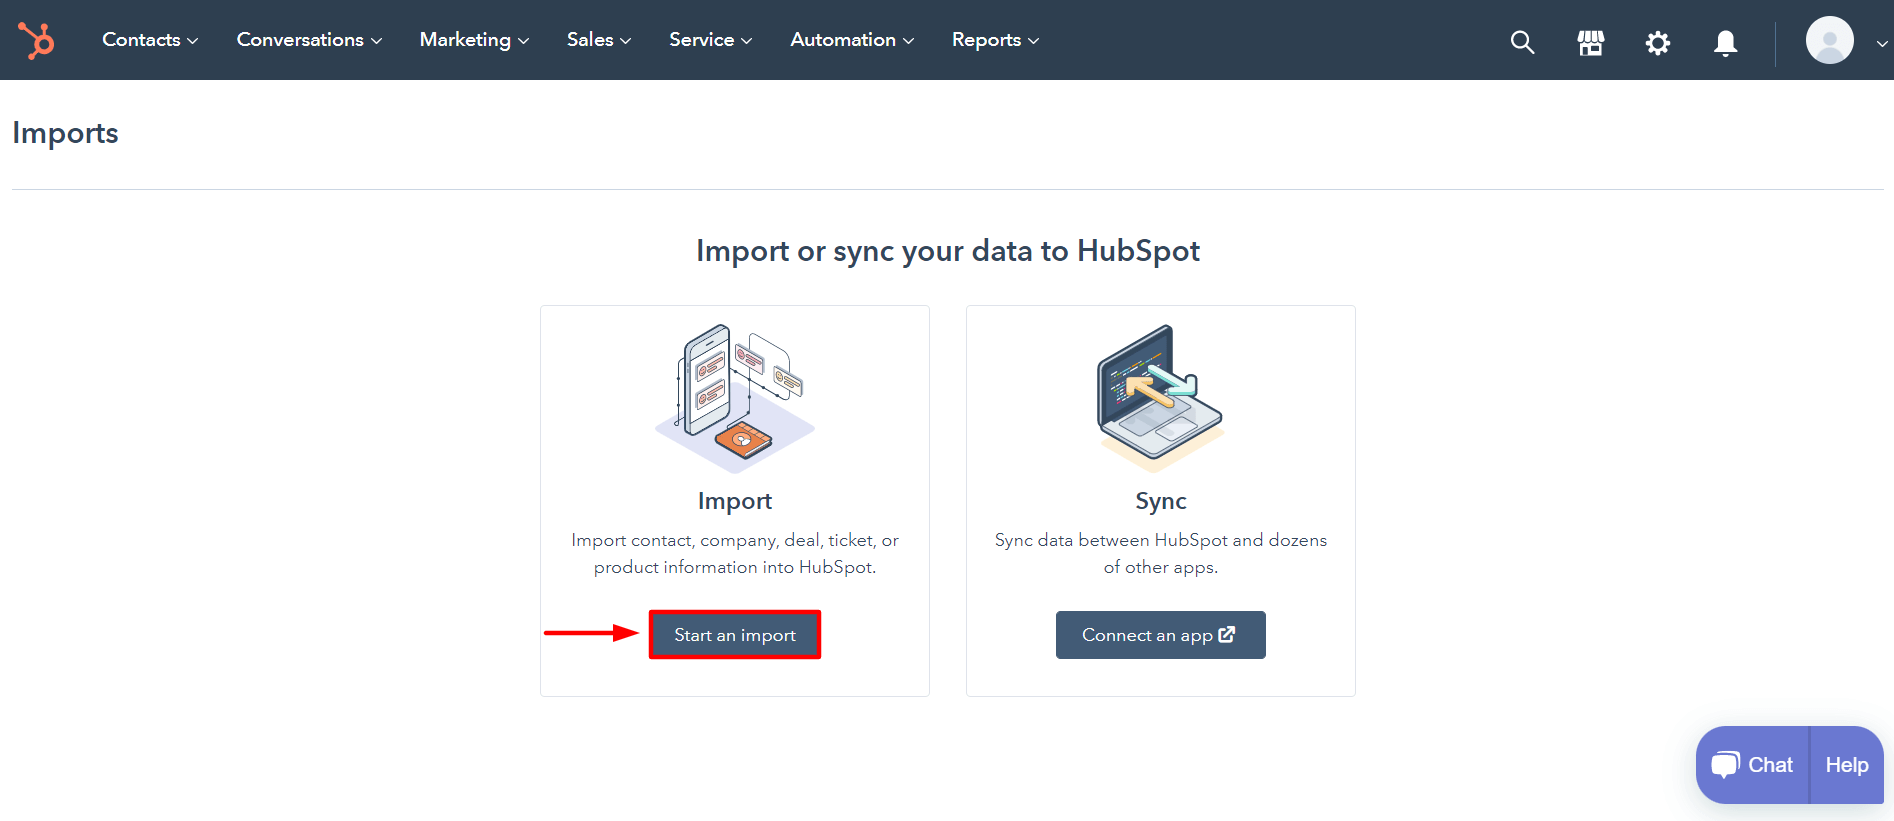
Task: Click the 'Import or sync your data' heading
Action: [x=948, y=251]
